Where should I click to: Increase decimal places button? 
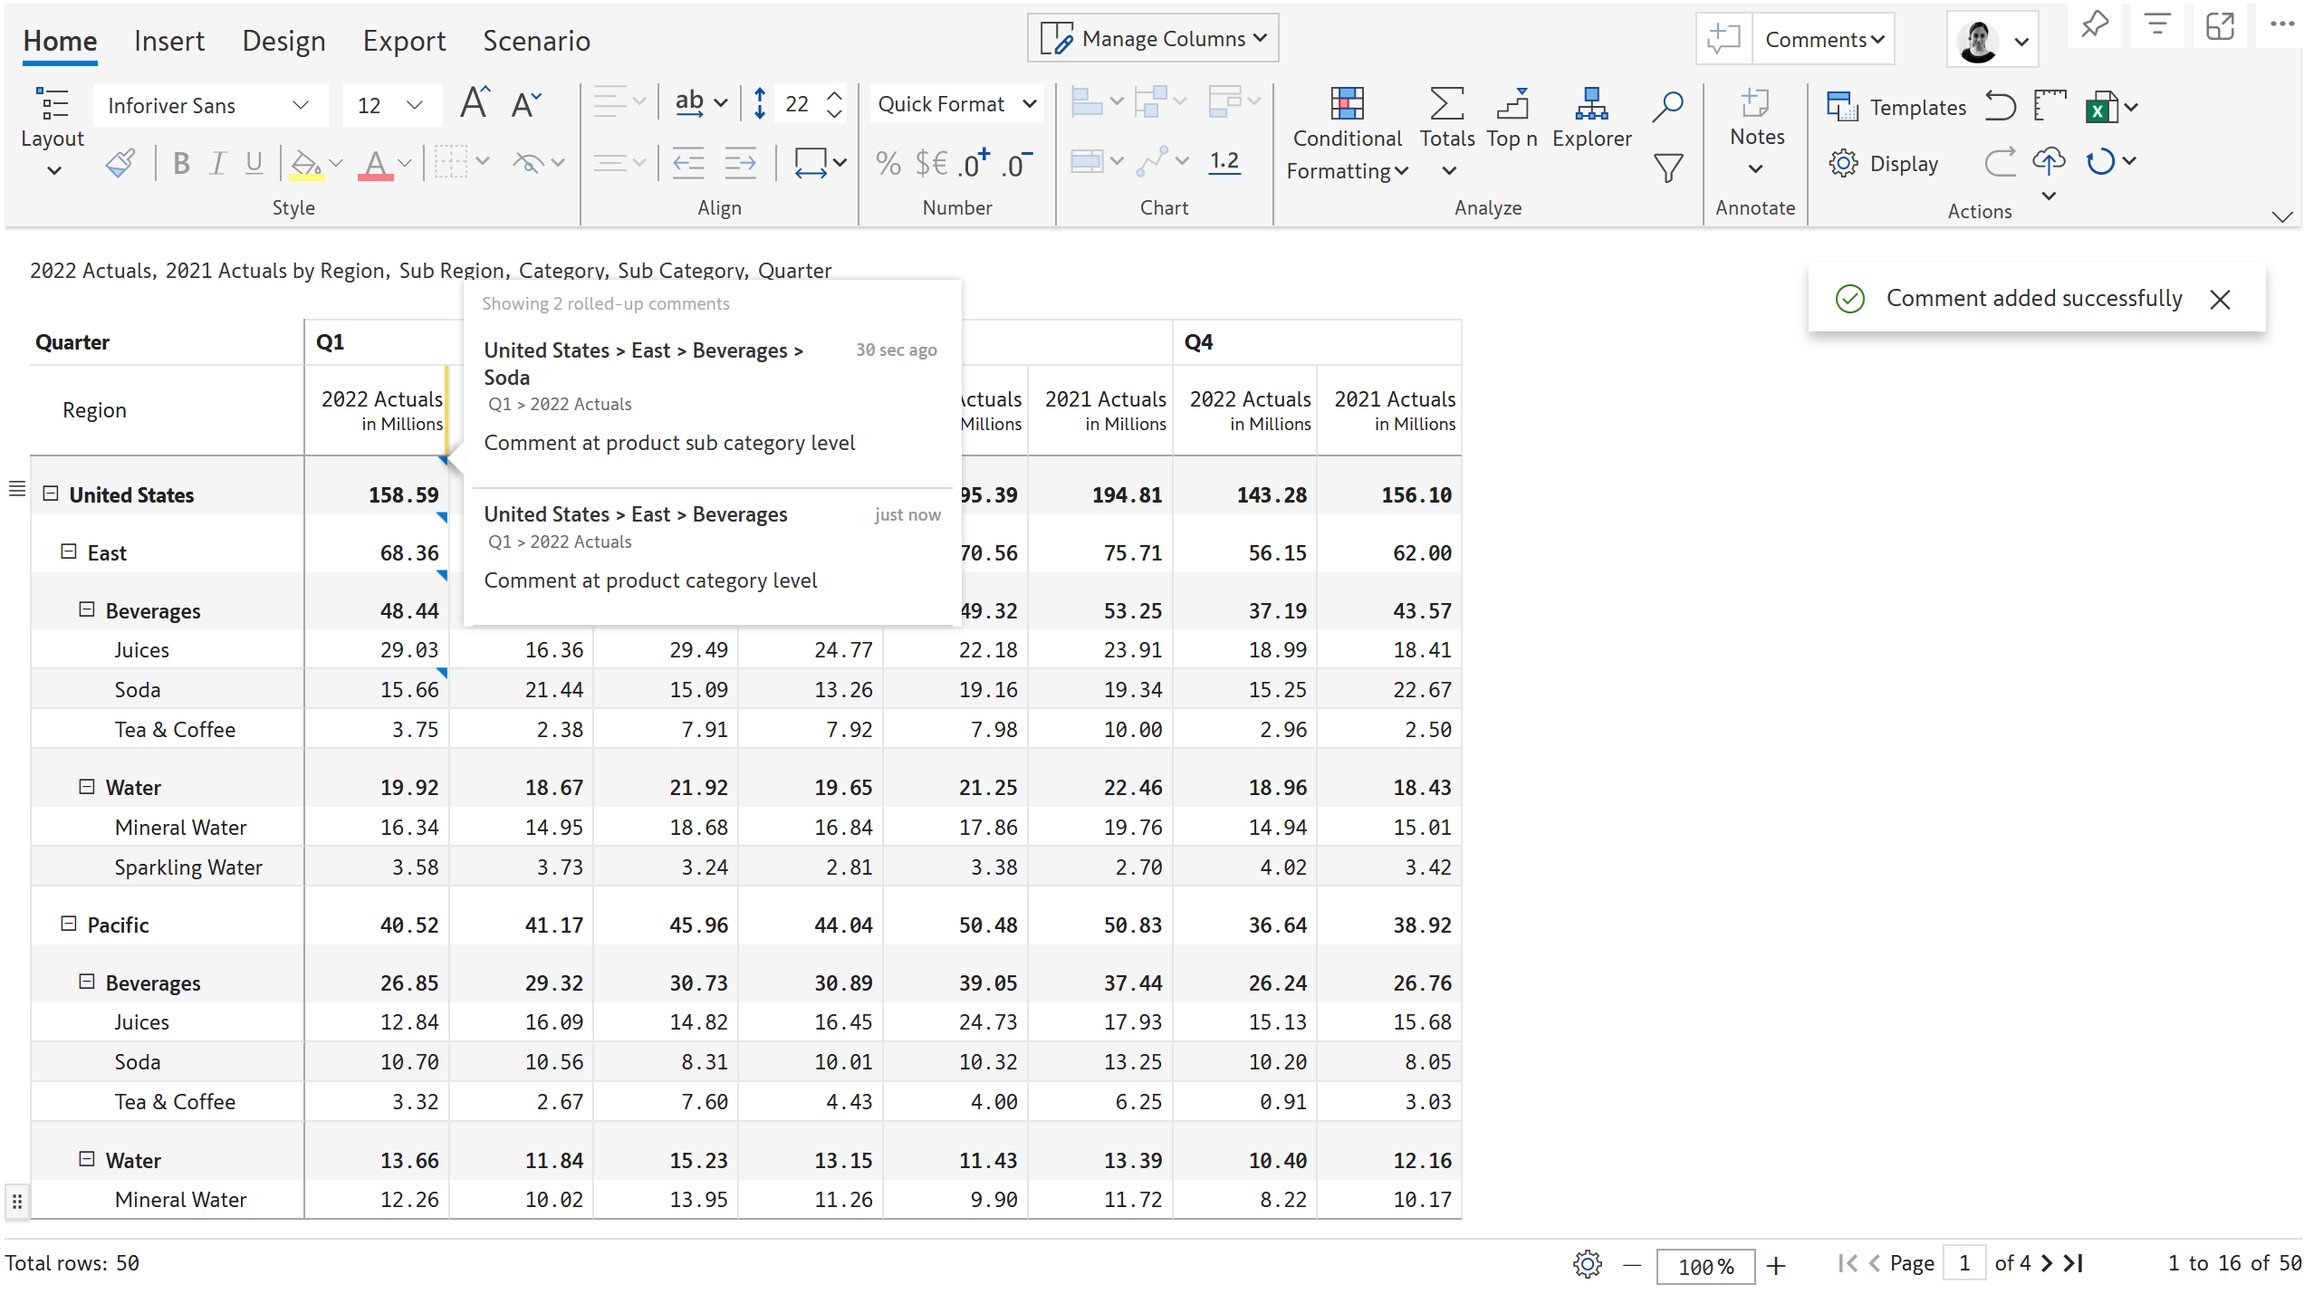[x=973, y=163]
